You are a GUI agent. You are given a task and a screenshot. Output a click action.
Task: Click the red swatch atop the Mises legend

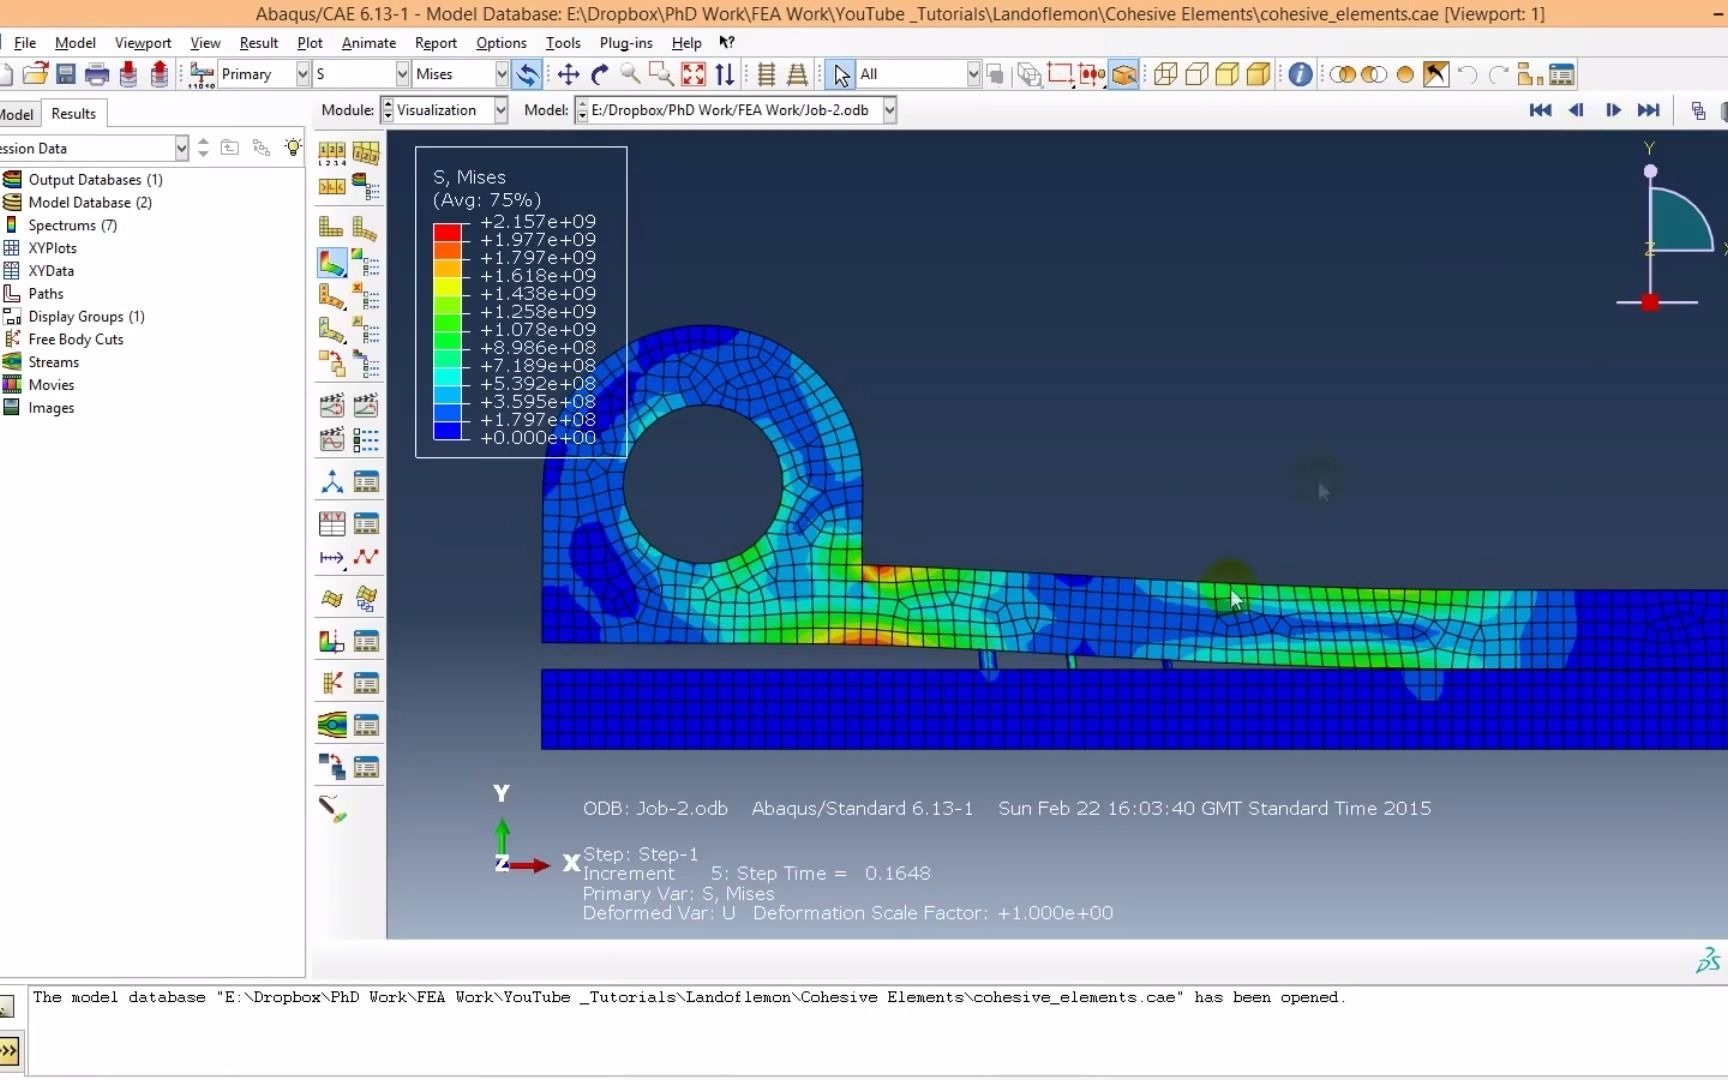click(449, 230)
